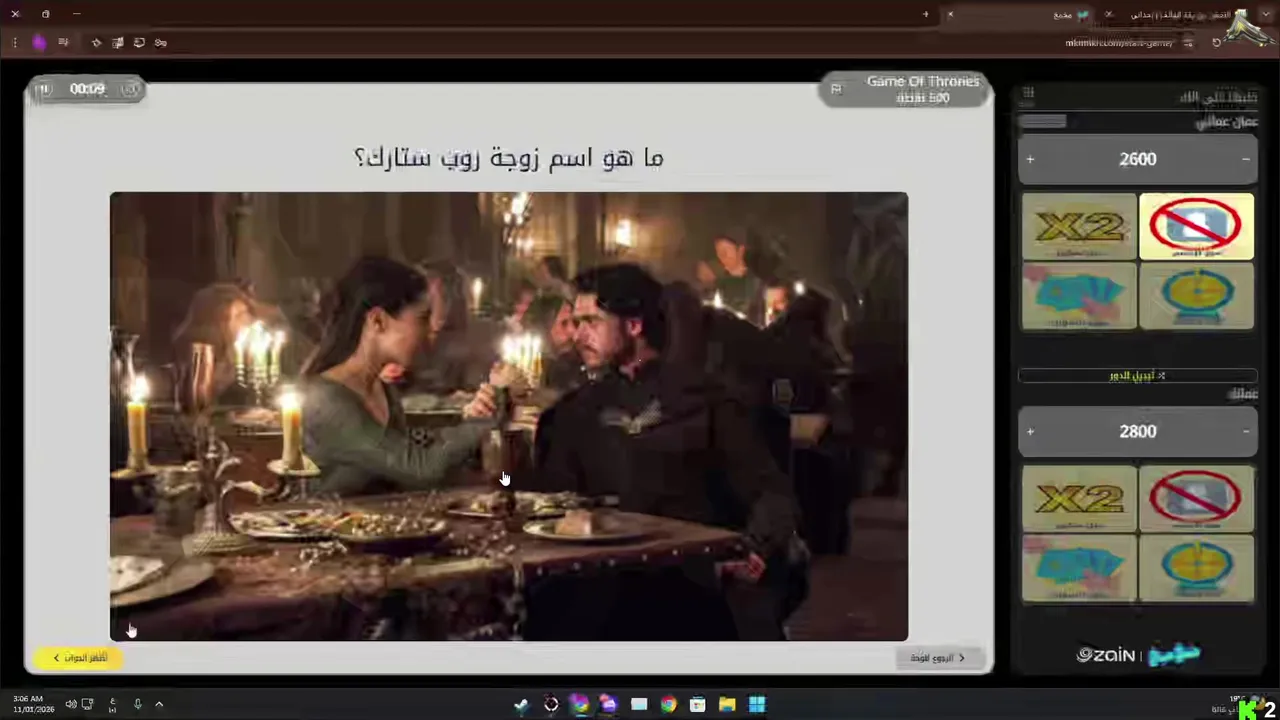Add points to the 2800 team score
1280x720 pixels.
[x=1030, y=431]
